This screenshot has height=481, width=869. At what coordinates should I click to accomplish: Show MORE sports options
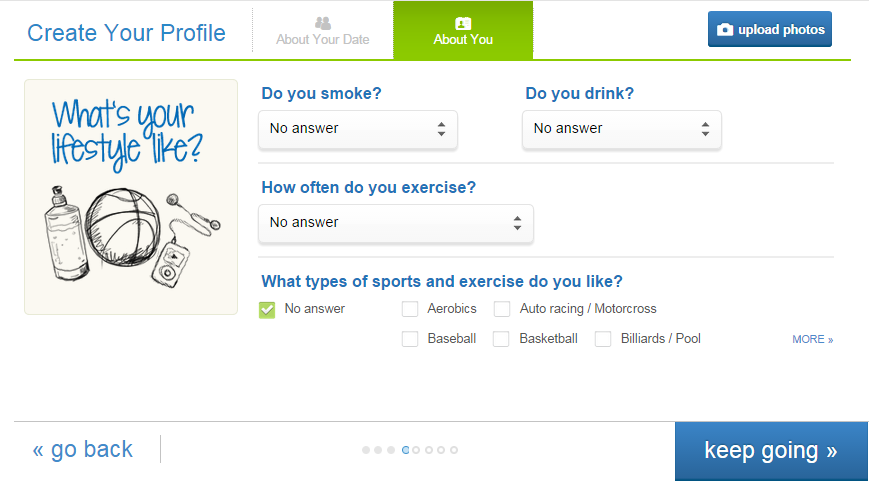(812, 340)
